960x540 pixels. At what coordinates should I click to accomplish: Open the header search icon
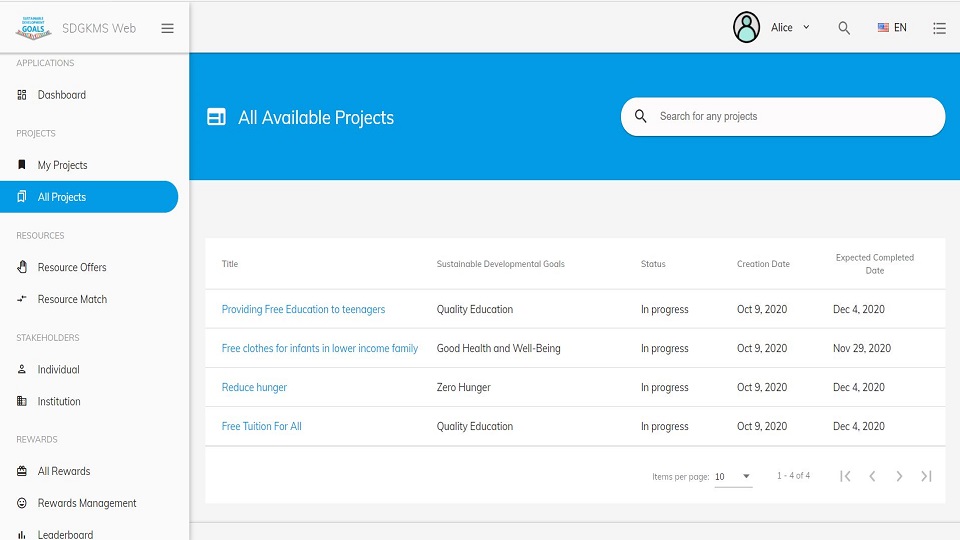point(844,28)
